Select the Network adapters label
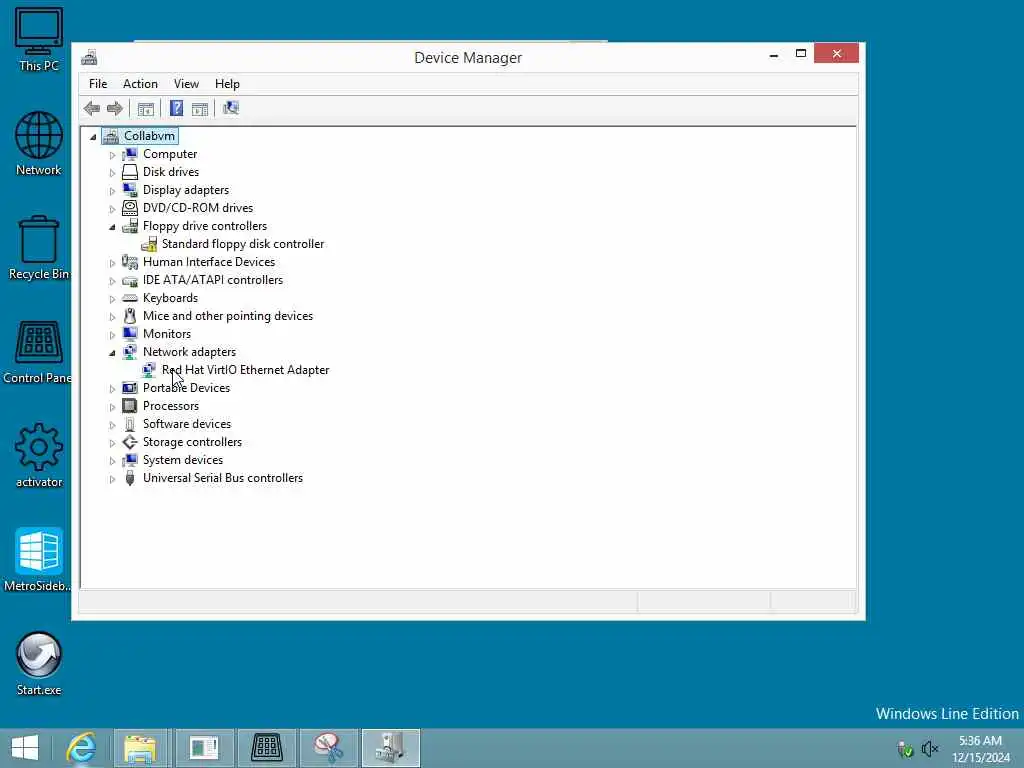 click(189, 352)
